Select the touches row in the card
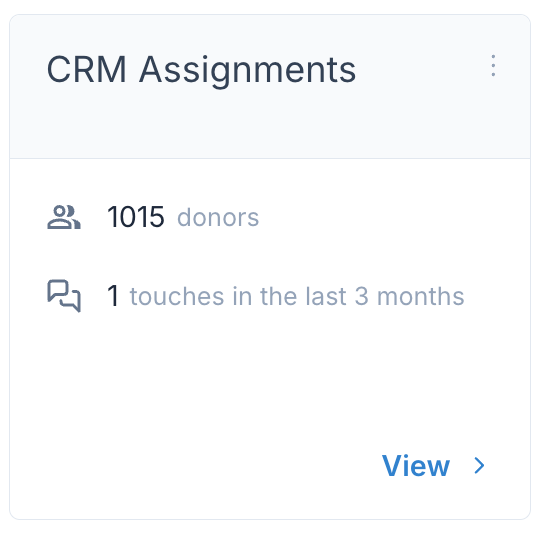 (255, 296)
